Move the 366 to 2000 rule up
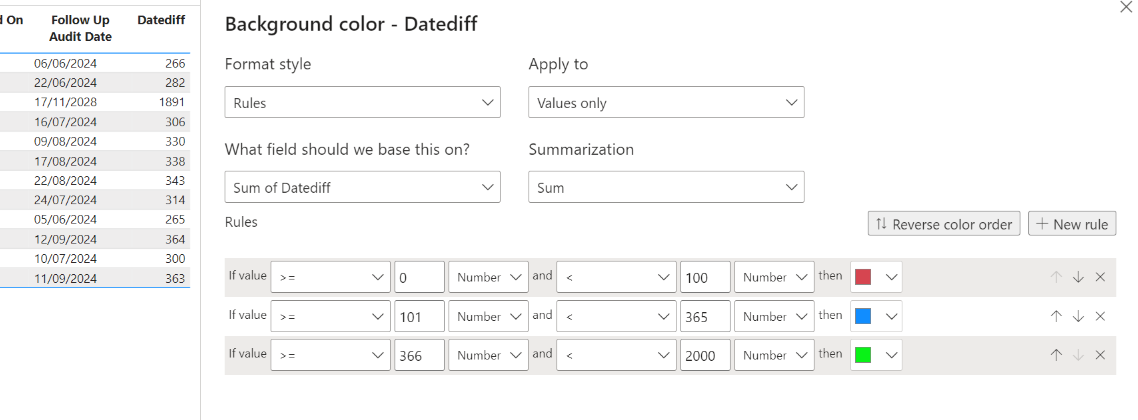This screenshot has height=420, width=1138. pos(1057,355)
